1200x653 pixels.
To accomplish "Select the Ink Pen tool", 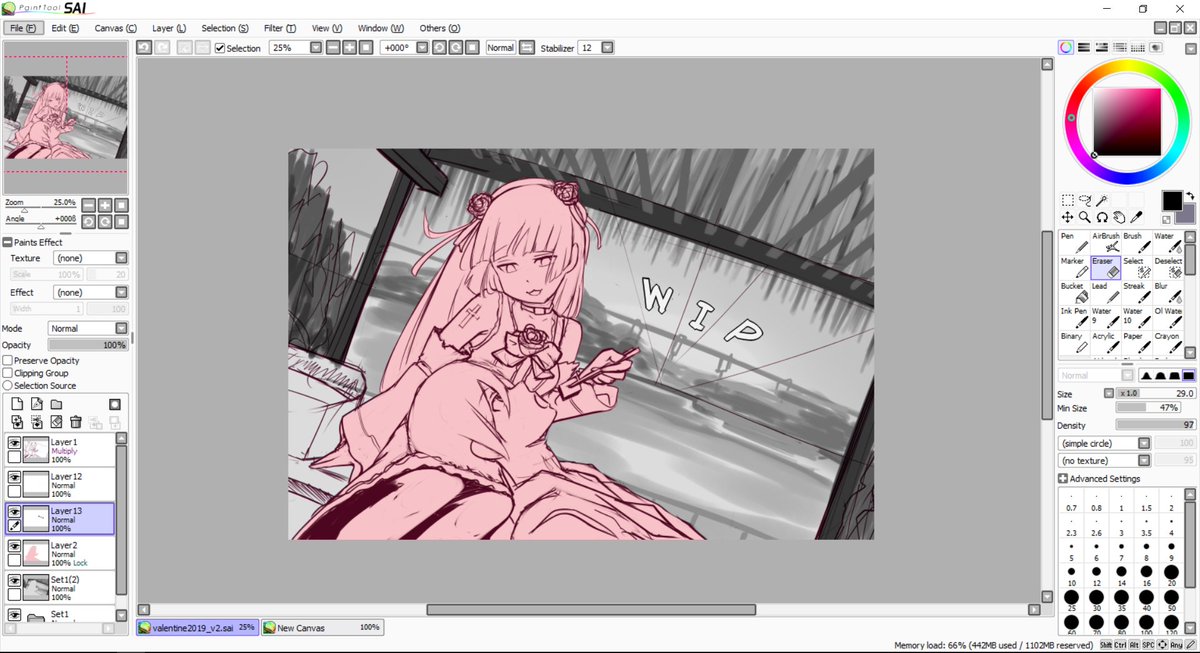I will tap(1074, 317).
